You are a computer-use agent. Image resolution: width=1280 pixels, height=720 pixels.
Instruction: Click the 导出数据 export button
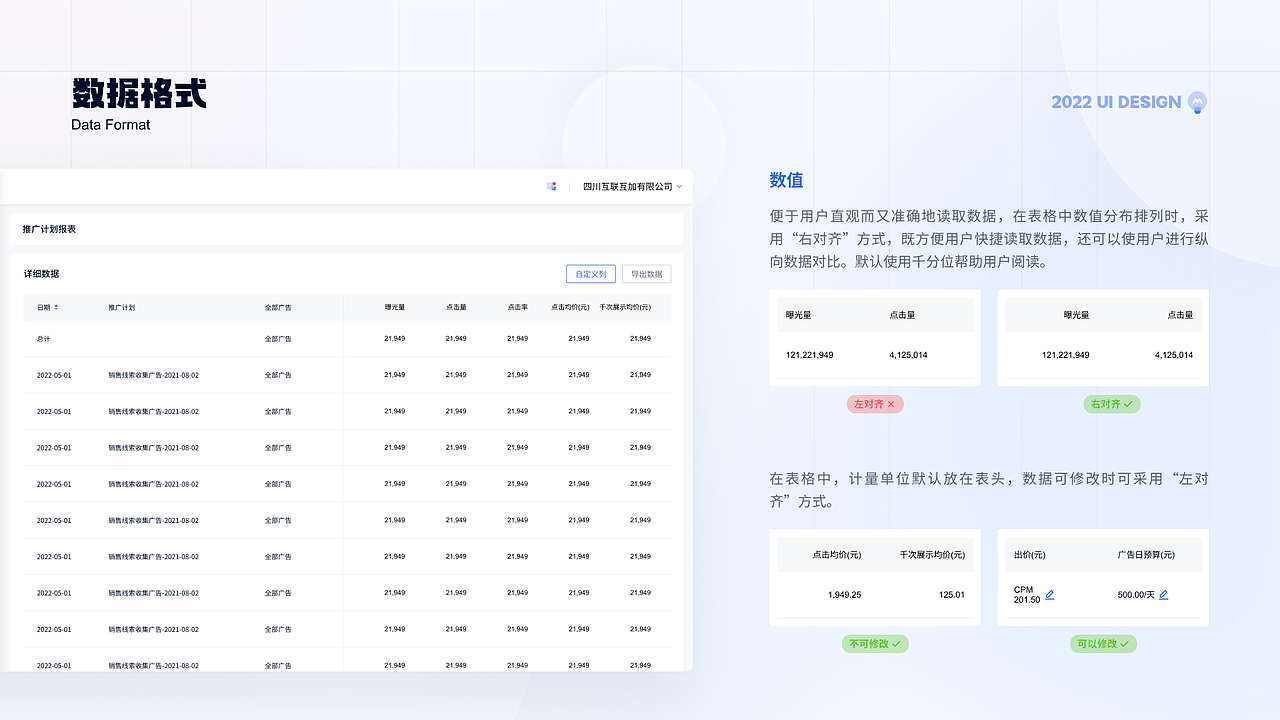click(x=646, y=273)
